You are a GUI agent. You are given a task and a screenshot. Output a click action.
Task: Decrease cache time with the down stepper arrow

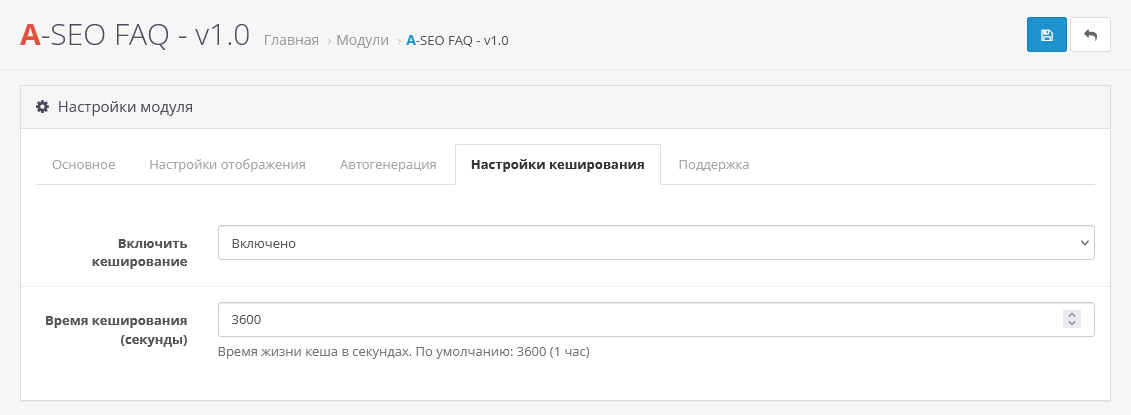pos(1072,325)
